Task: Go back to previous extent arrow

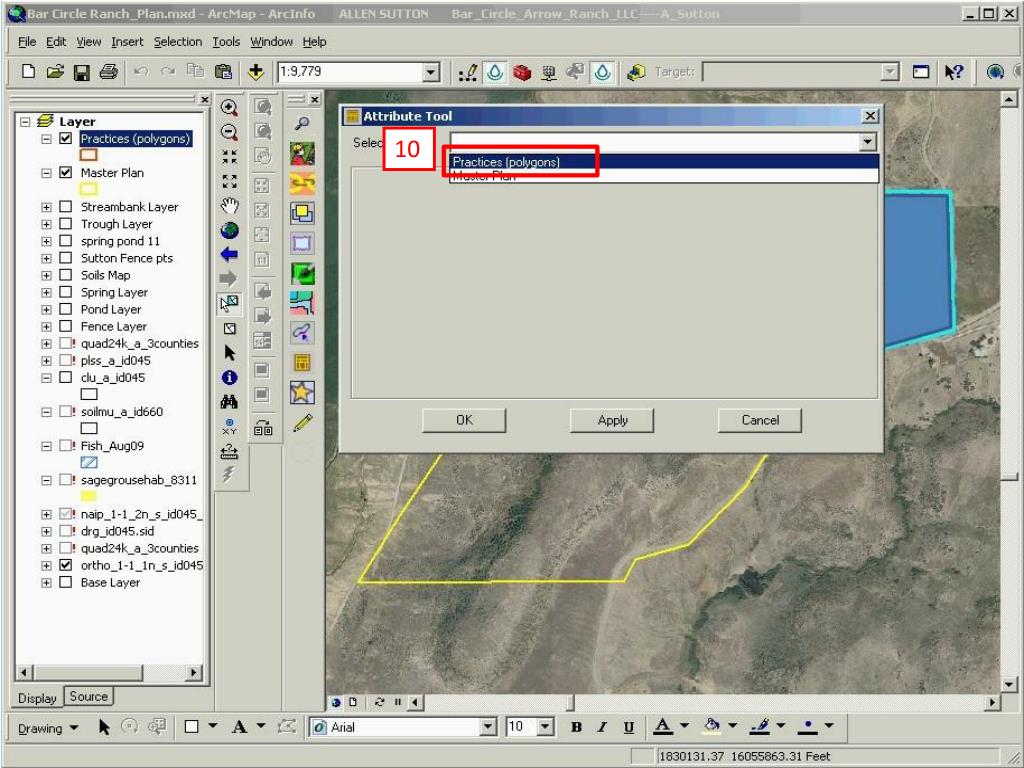Action: point(229,255)
